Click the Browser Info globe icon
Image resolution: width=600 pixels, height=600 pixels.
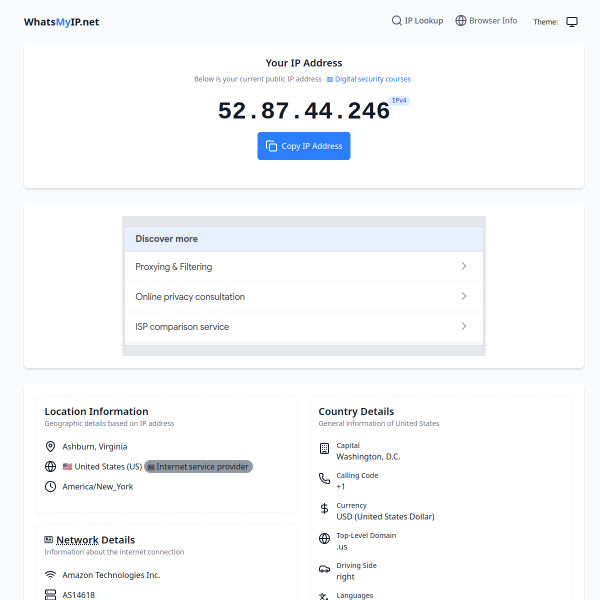tap(461, 21)
